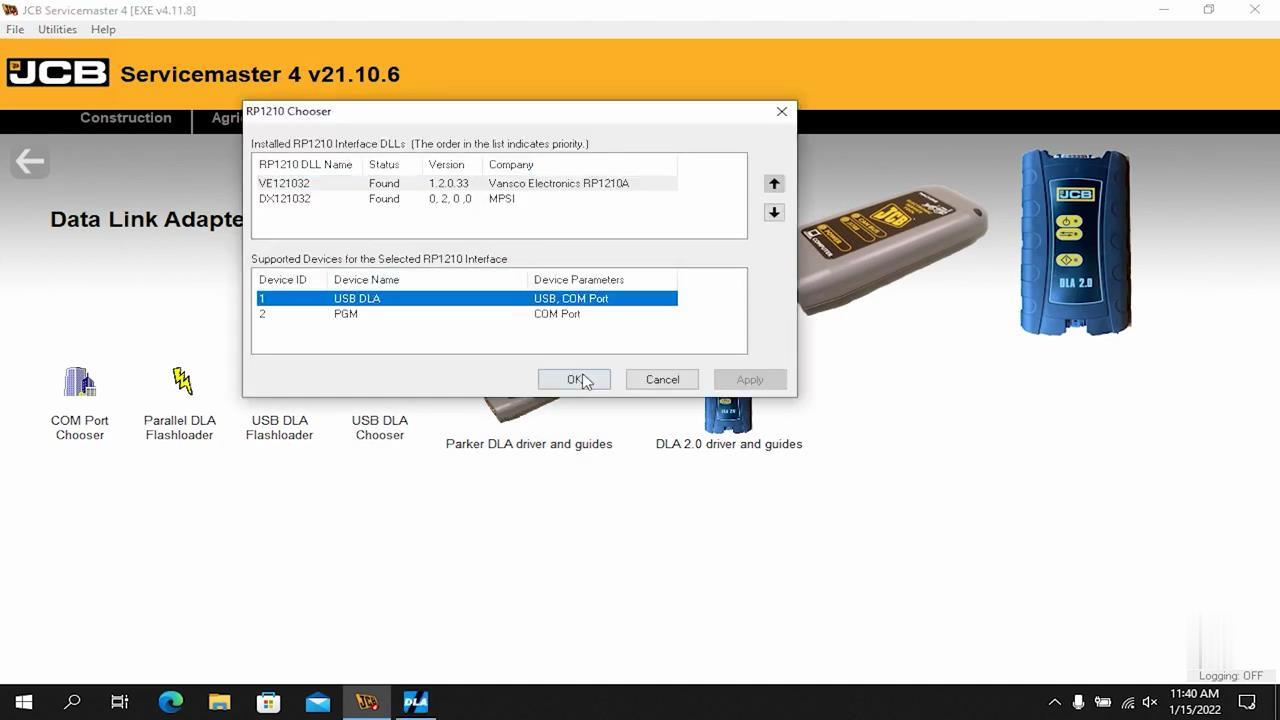Switch to DLA app in taskbar
The height and width of the screenshot is (720, 1280).
tap(416, 702)
